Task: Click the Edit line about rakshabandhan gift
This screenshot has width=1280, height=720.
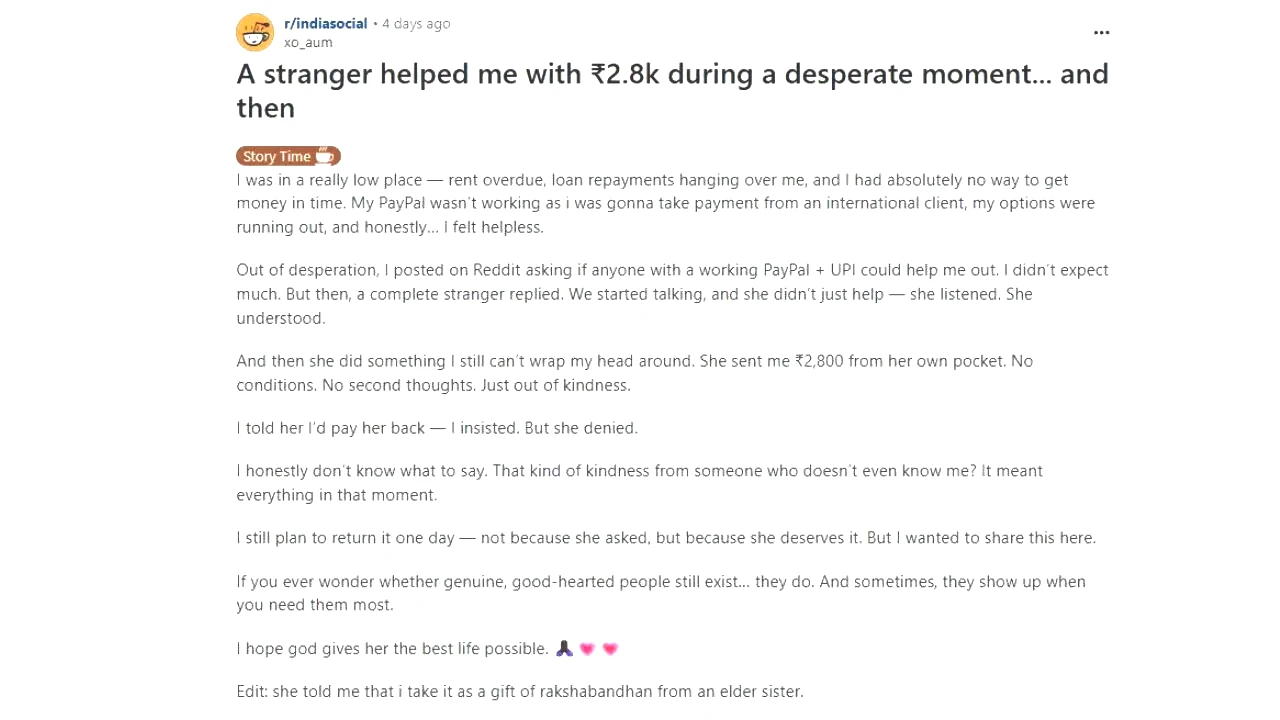Action: [520, 691]
